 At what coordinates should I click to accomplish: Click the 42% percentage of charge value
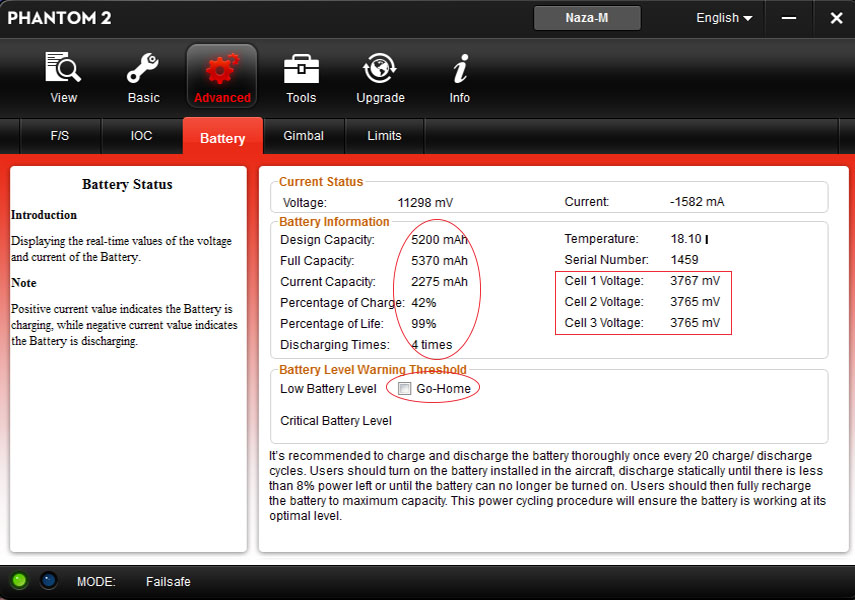[424, 303]
